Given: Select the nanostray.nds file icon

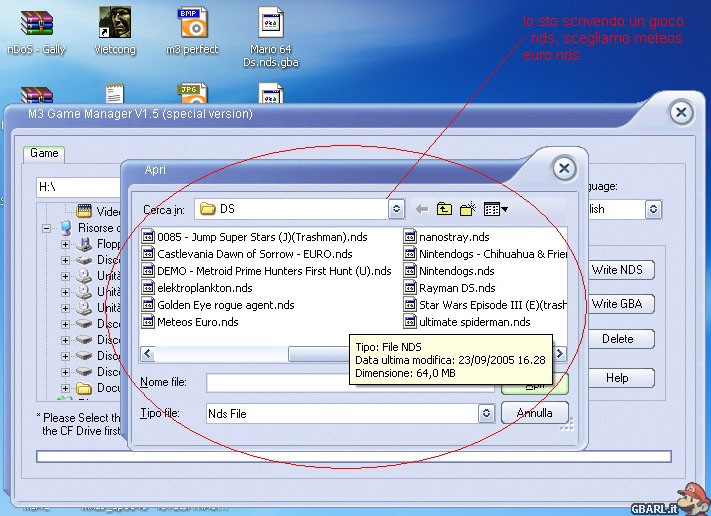Looking at the screenshot, I should 410,237.
